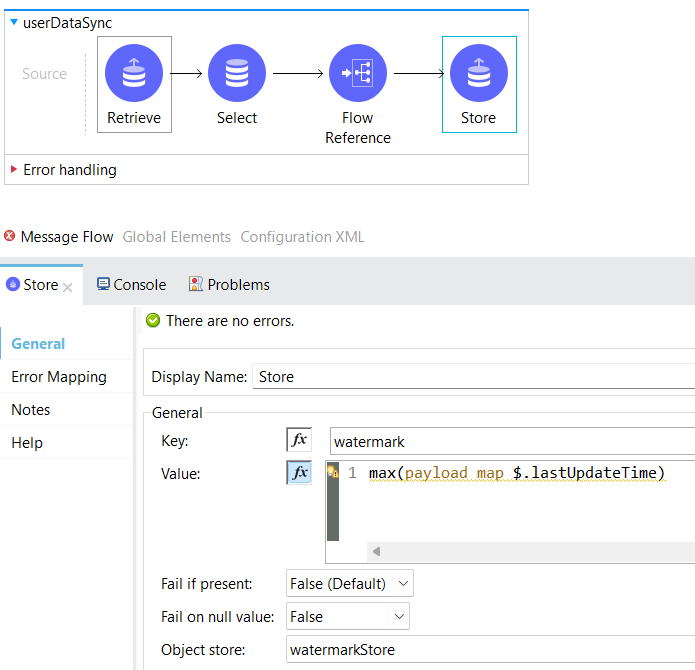The image size is (695, 670).
Task: Expand the Error handling section
Action: click(x=14, y=169)
